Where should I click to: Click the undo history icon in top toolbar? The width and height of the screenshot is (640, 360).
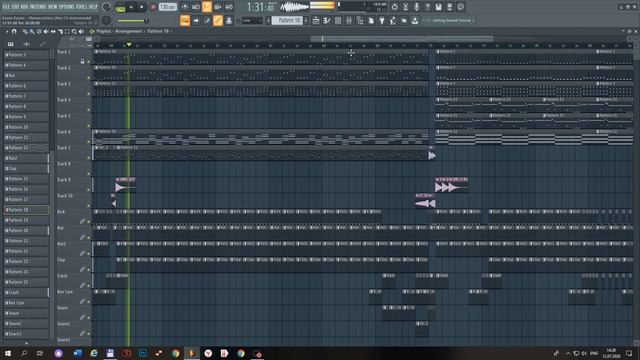pyautogui.click(x=394, y=7)
